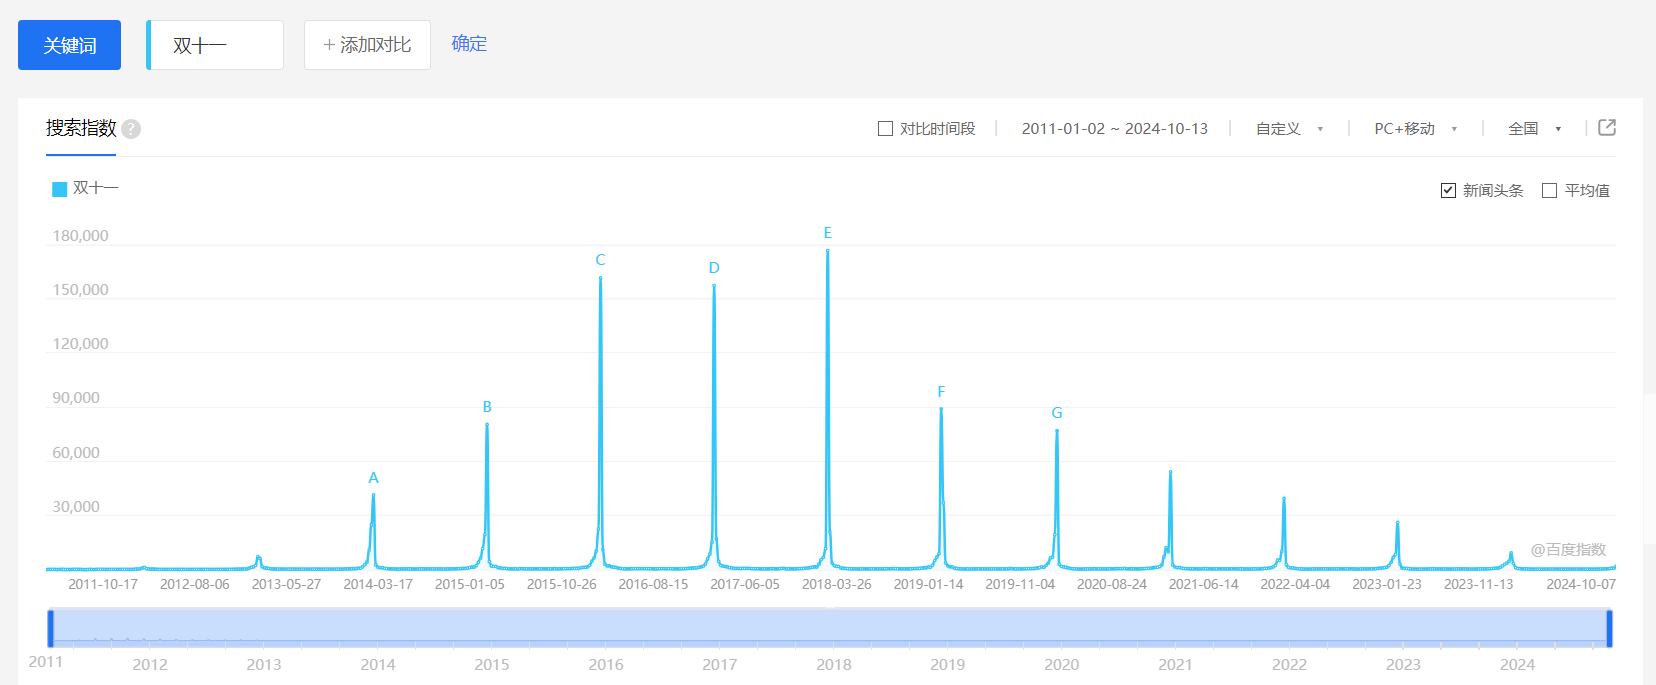
Task: Click the 双十一 keyword input field
Action: [217, 45]
